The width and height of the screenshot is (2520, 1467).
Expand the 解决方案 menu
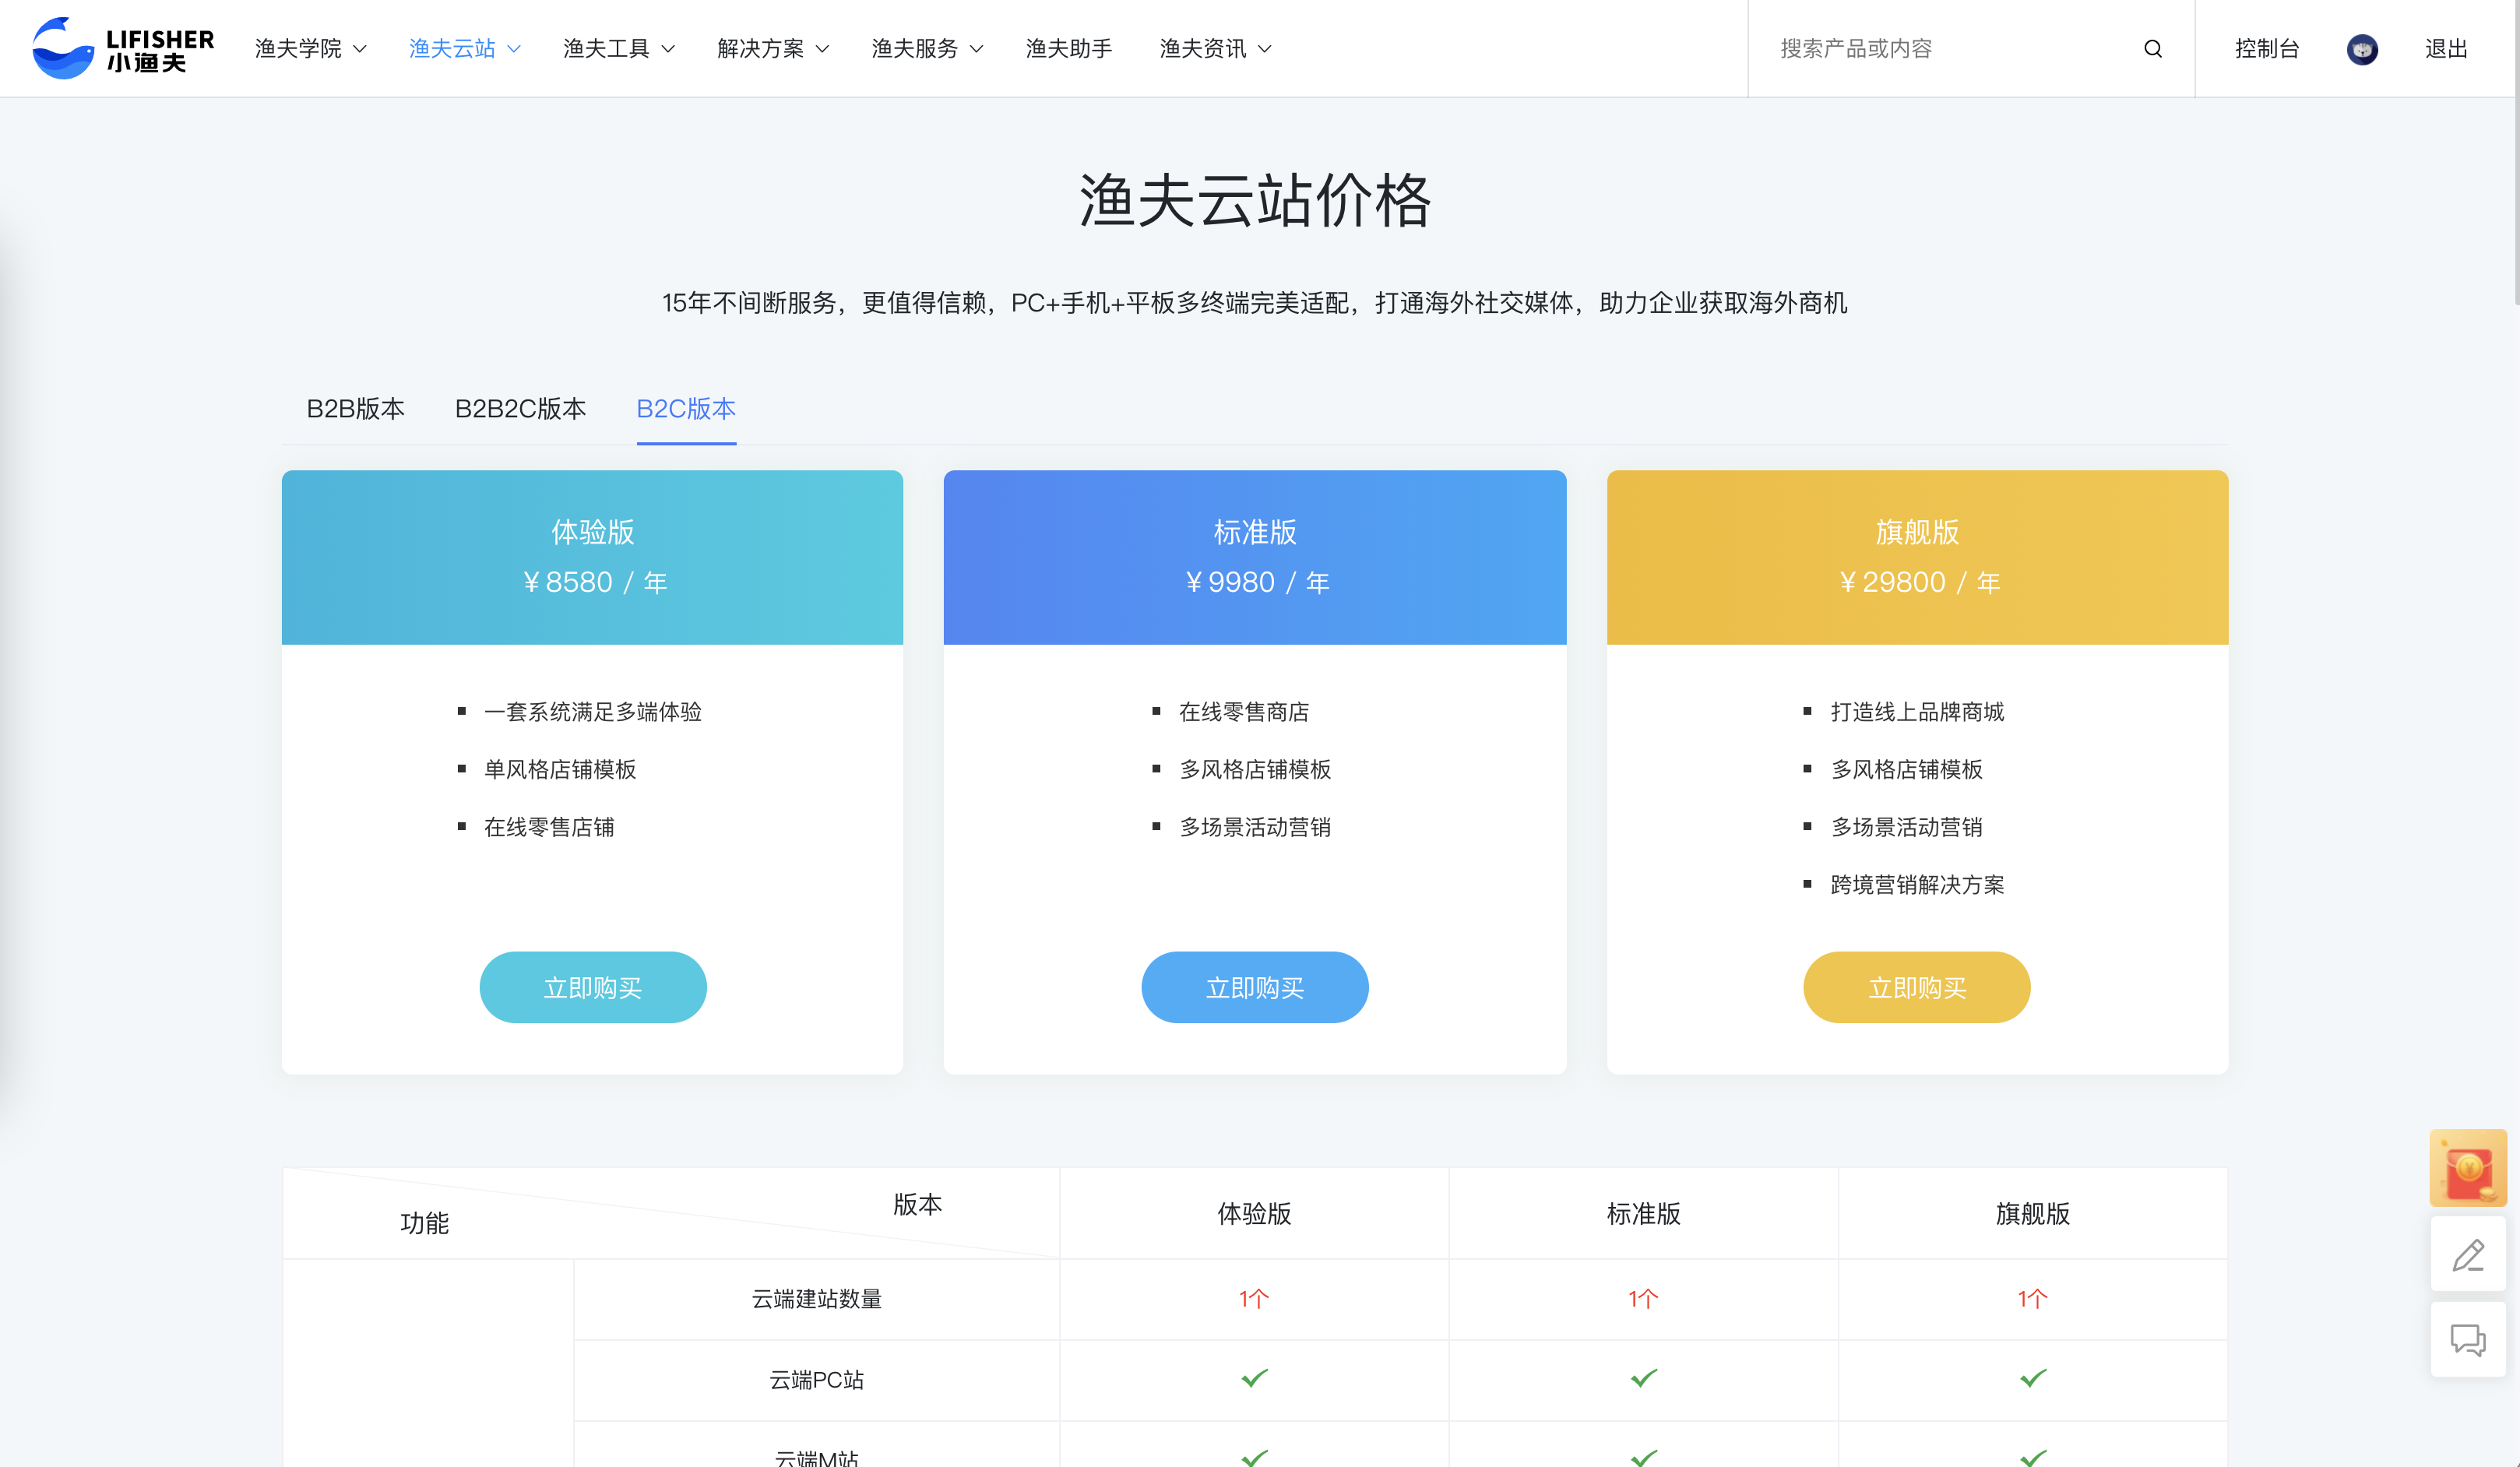(772, 48)
